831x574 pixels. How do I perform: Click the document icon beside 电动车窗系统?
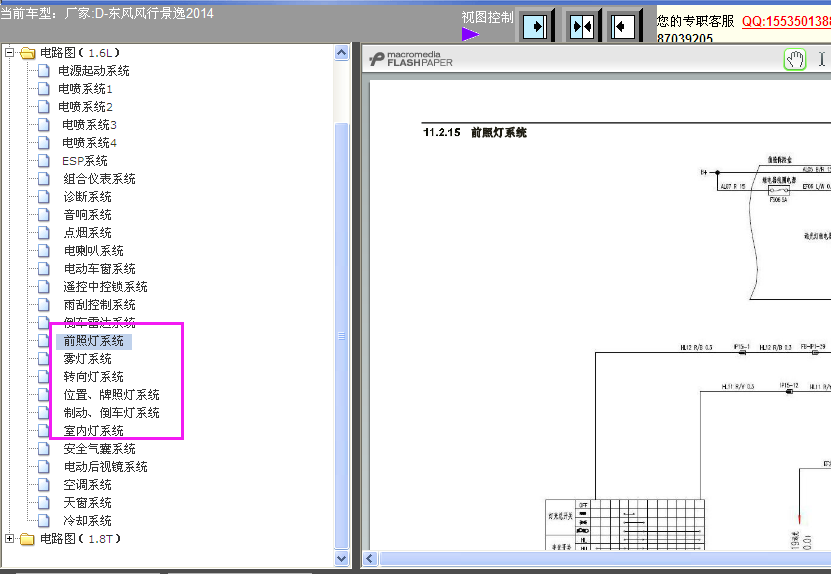click(44, 269)
